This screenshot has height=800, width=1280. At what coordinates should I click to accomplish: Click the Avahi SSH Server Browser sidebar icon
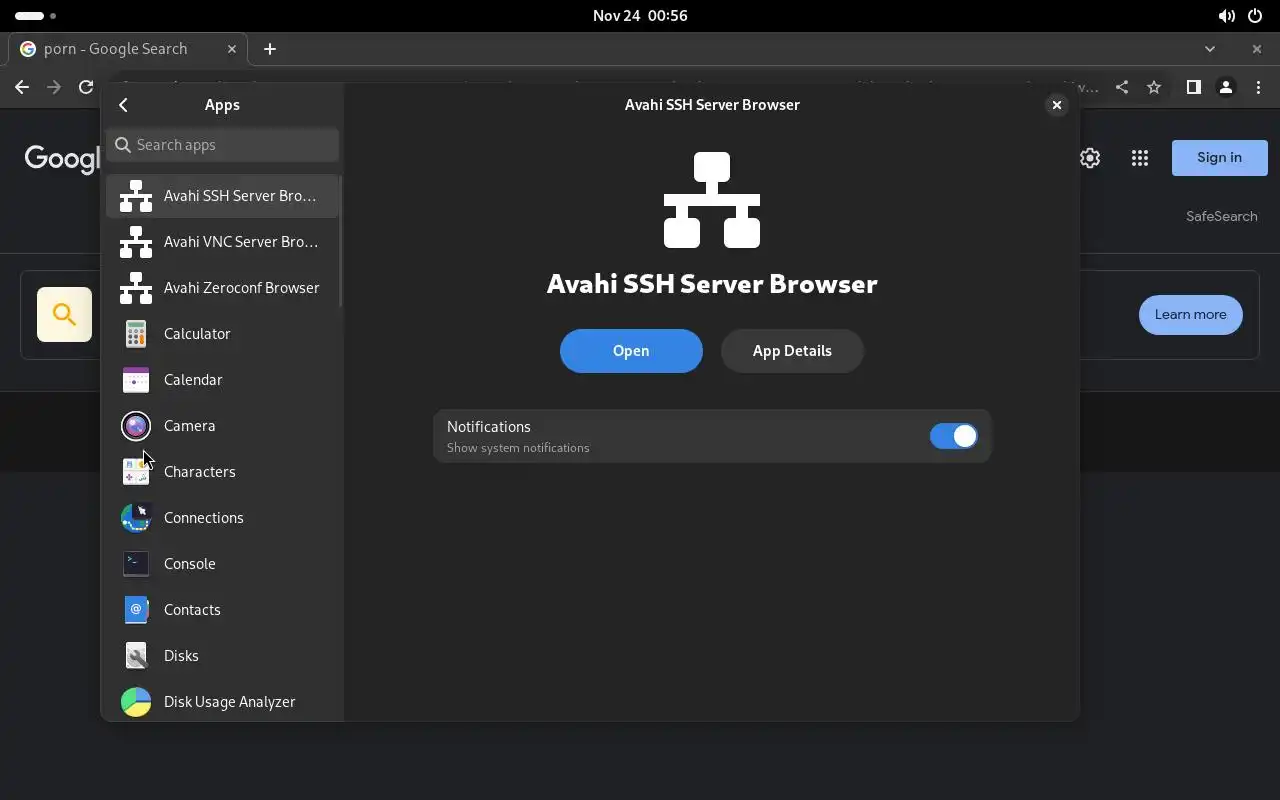(x=136, y=196)
